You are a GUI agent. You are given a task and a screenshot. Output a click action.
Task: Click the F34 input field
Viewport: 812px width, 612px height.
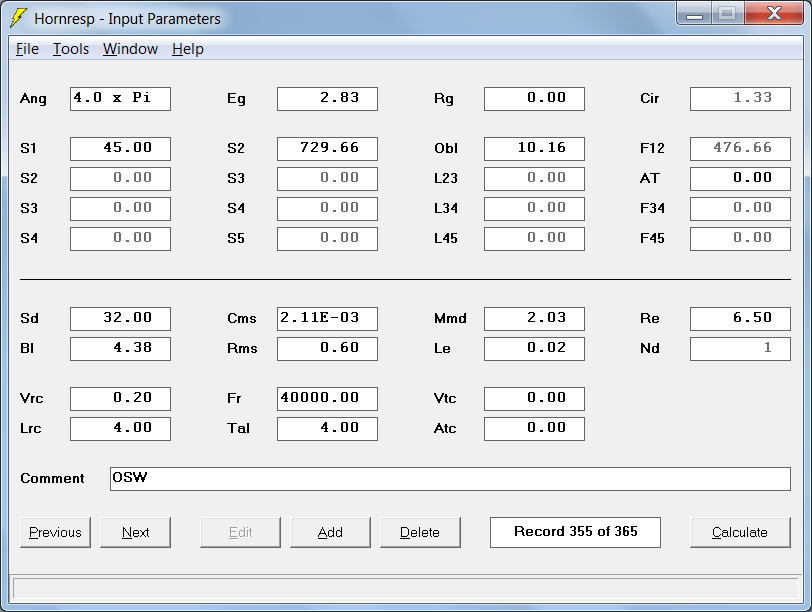(x=740, y=209)
